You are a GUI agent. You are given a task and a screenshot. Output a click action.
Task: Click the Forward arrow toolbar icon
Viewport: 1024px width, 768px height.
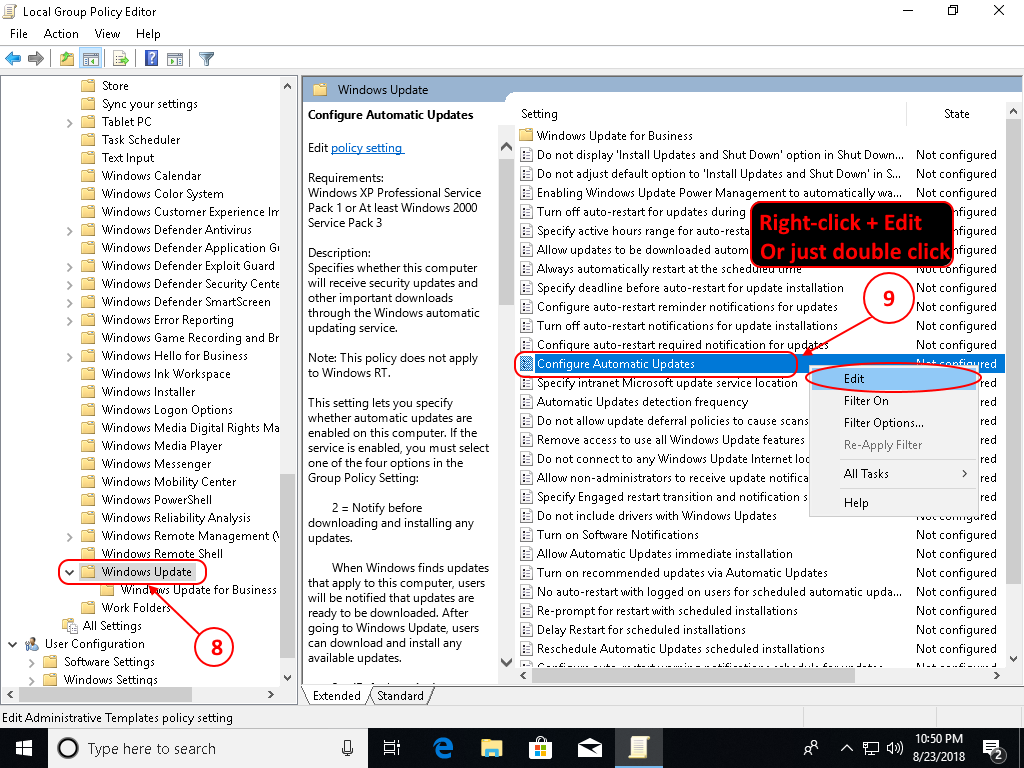click(36, 59)
